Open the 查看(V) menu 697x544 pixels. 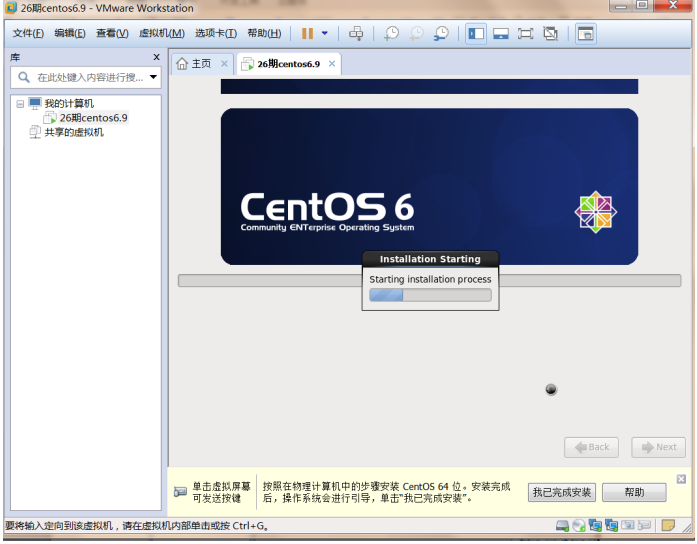[112, 33]
